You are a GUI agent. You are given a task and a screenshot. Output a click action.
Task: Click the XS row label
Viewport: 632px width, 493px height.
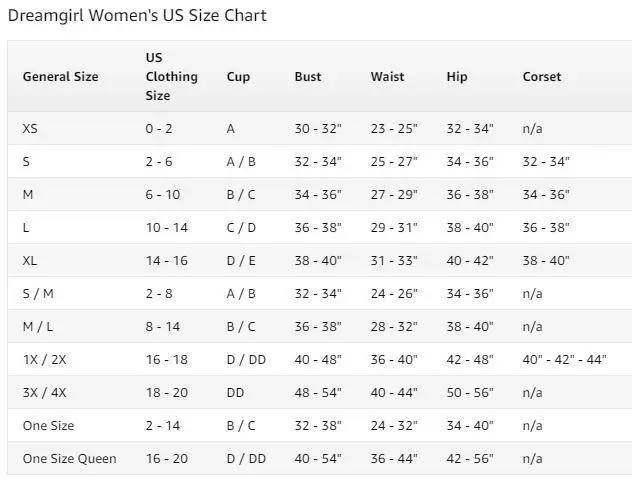(30, 129)
